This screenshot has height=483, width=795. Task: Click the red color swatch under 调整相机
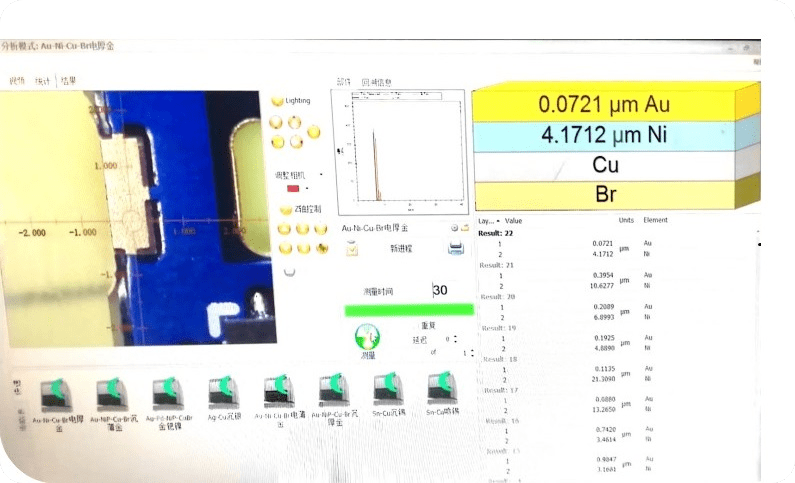click(x=293, y=189)
